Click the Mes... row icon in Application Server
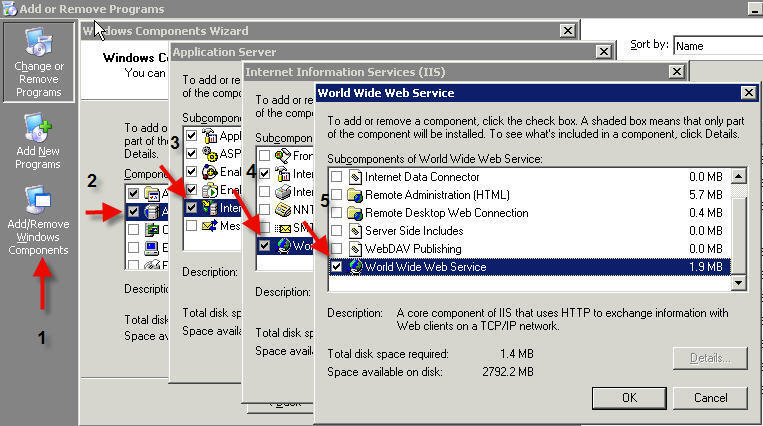The height and width of the screenshot is (426, 763). [x=210, y=225]
